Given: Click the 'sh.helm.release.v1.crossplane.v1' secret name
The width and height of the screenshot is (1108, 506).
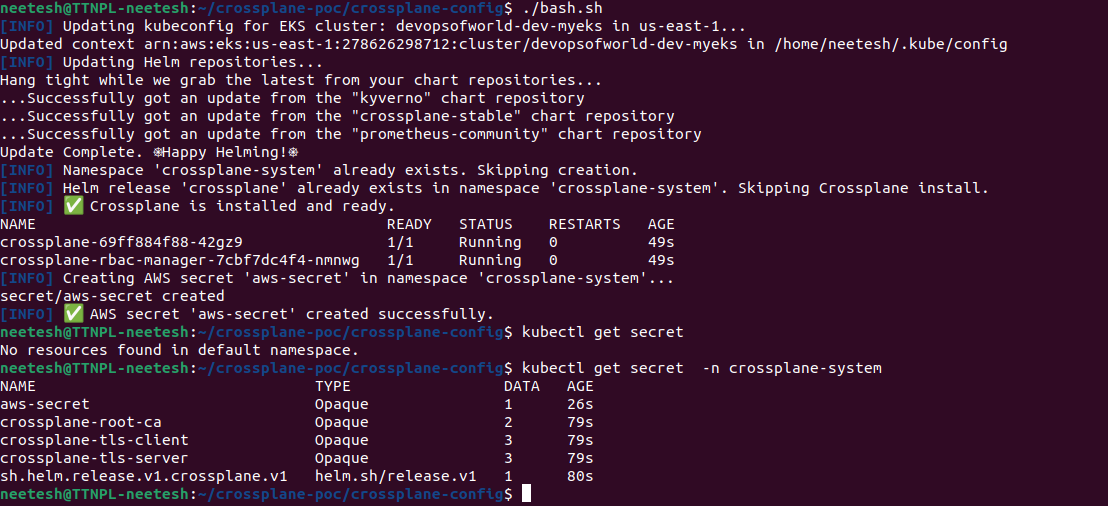Looking at the screenshot, I should tap(143, 476).
